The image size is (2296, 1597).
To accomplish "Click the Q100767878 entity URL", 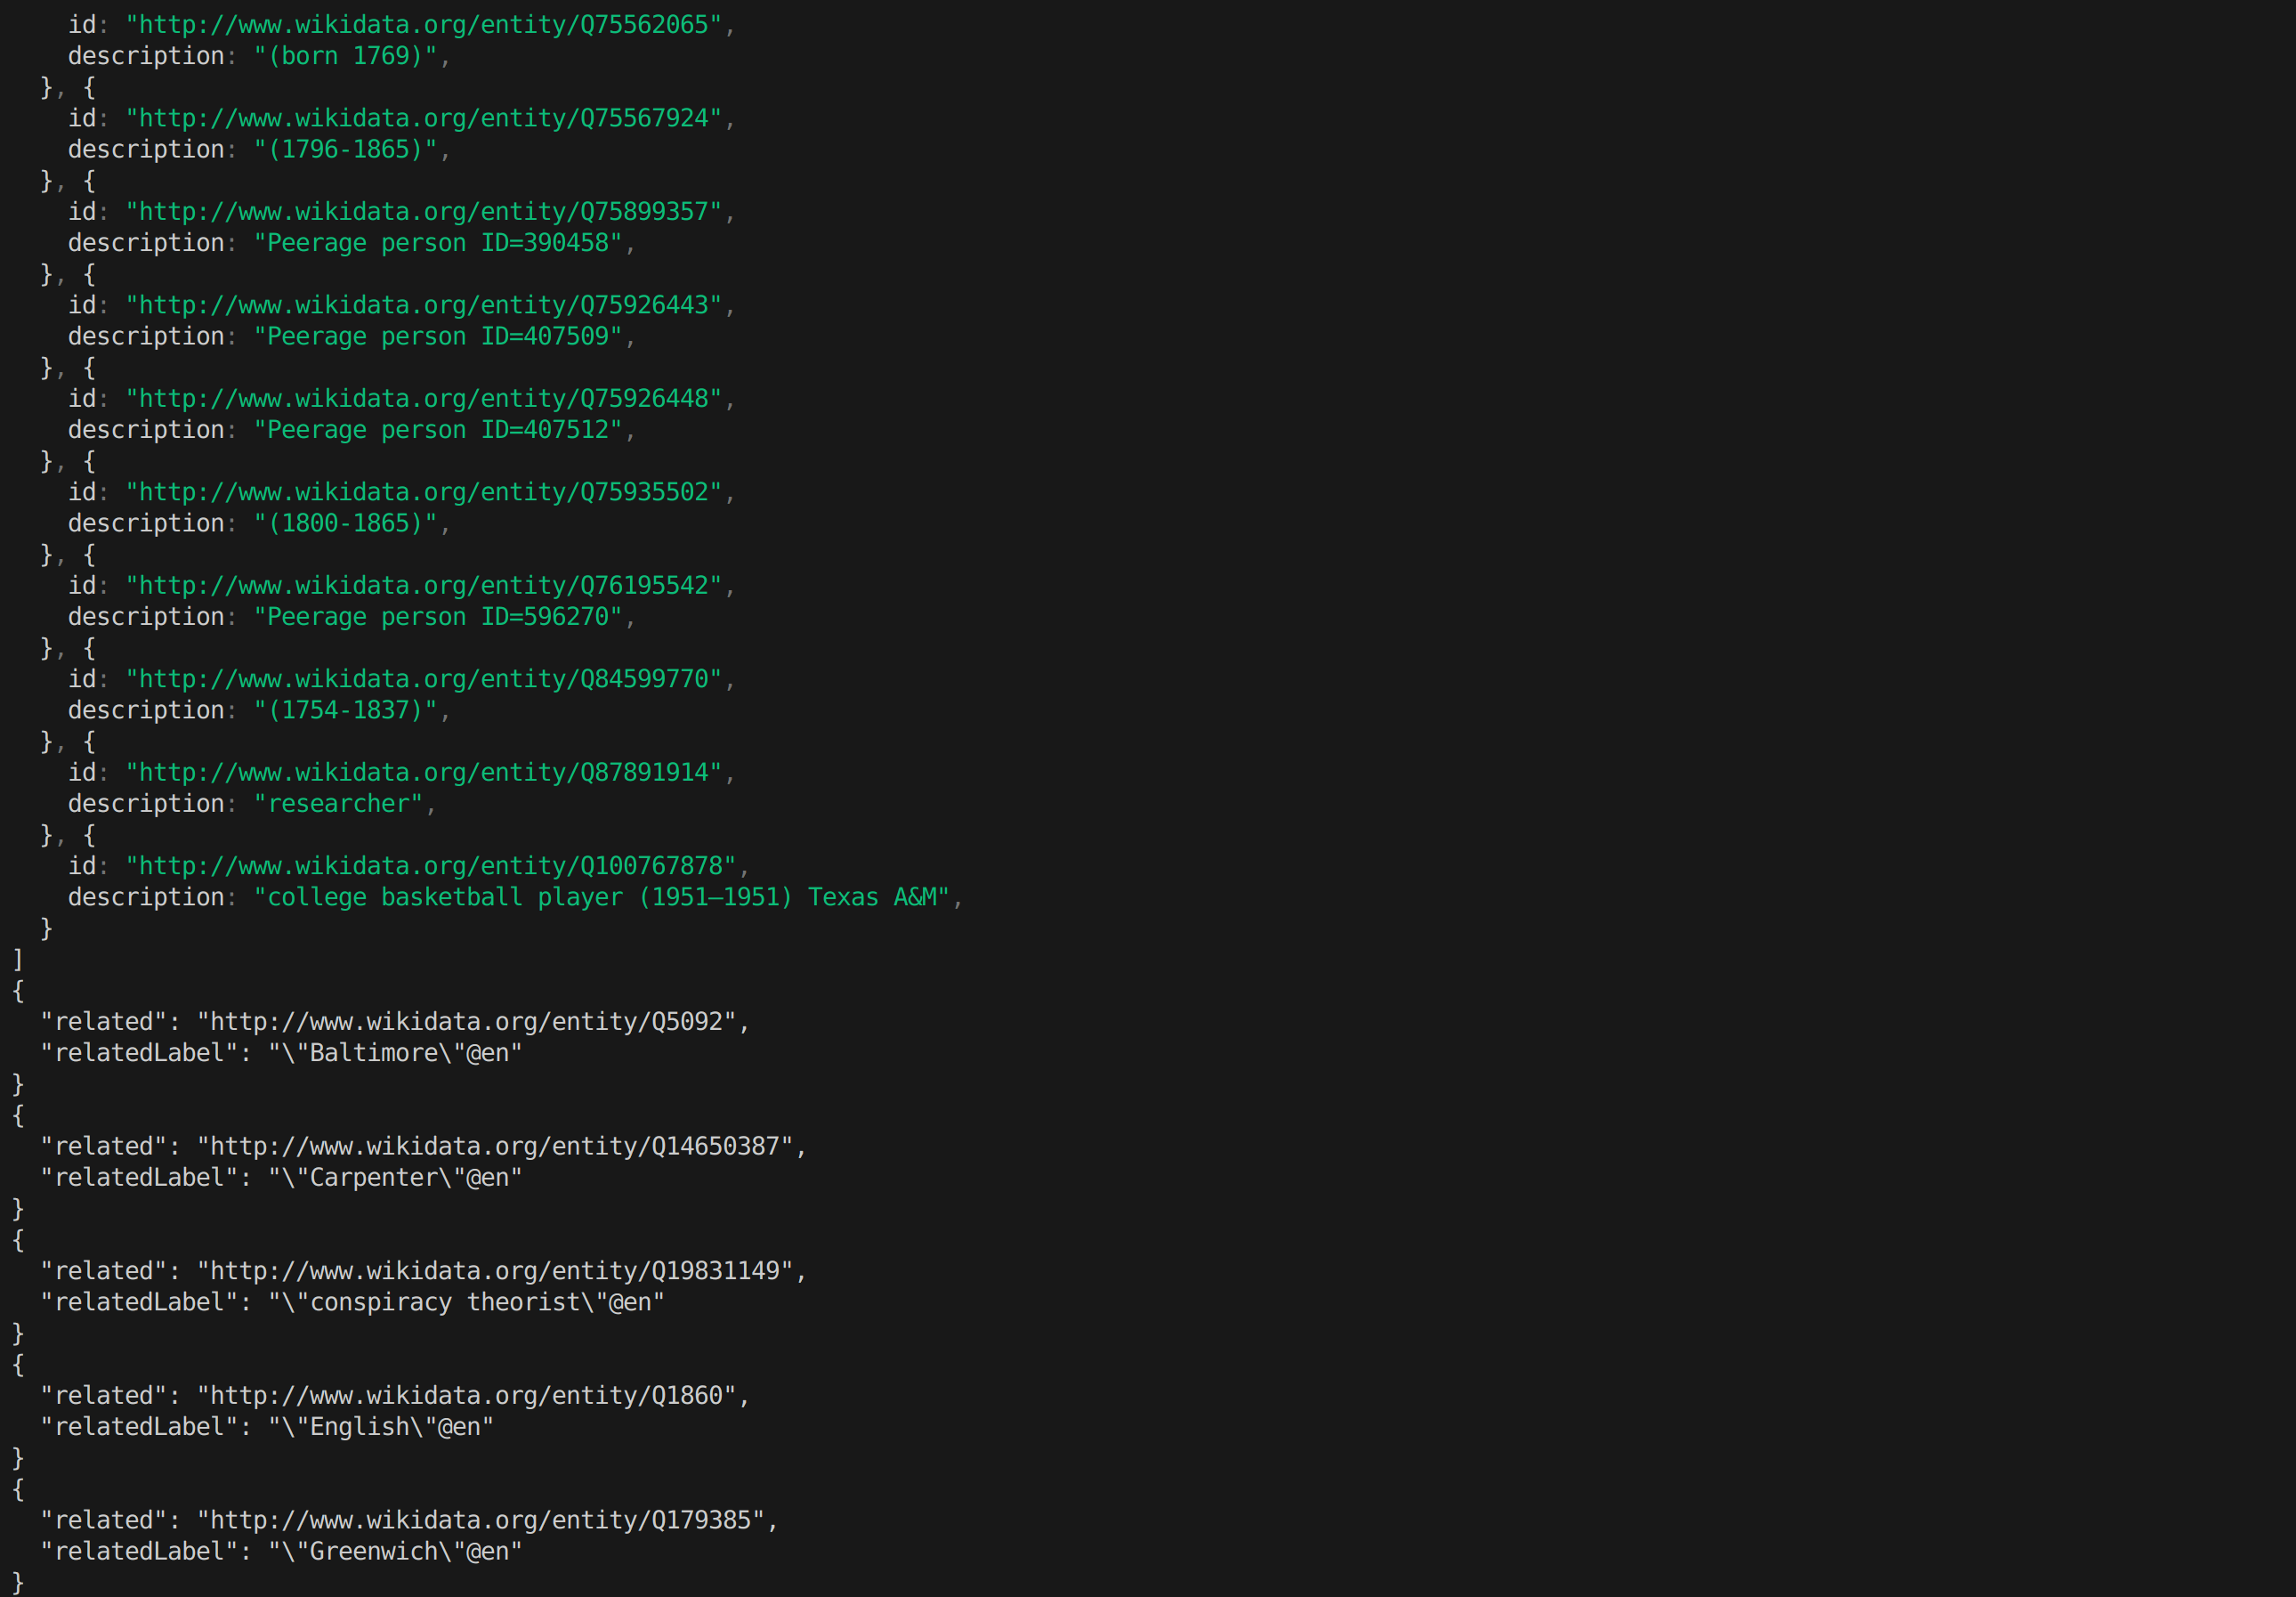I will pyautogui.click(x=430, y=866).
